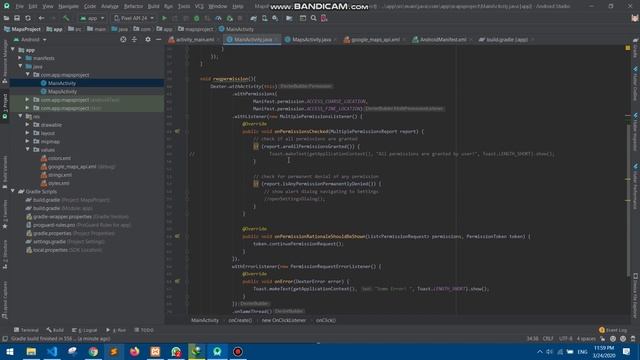This screenshot has height=360, width=640.
Task: Open the Refactor menu
Action: [x=133, y=7]
